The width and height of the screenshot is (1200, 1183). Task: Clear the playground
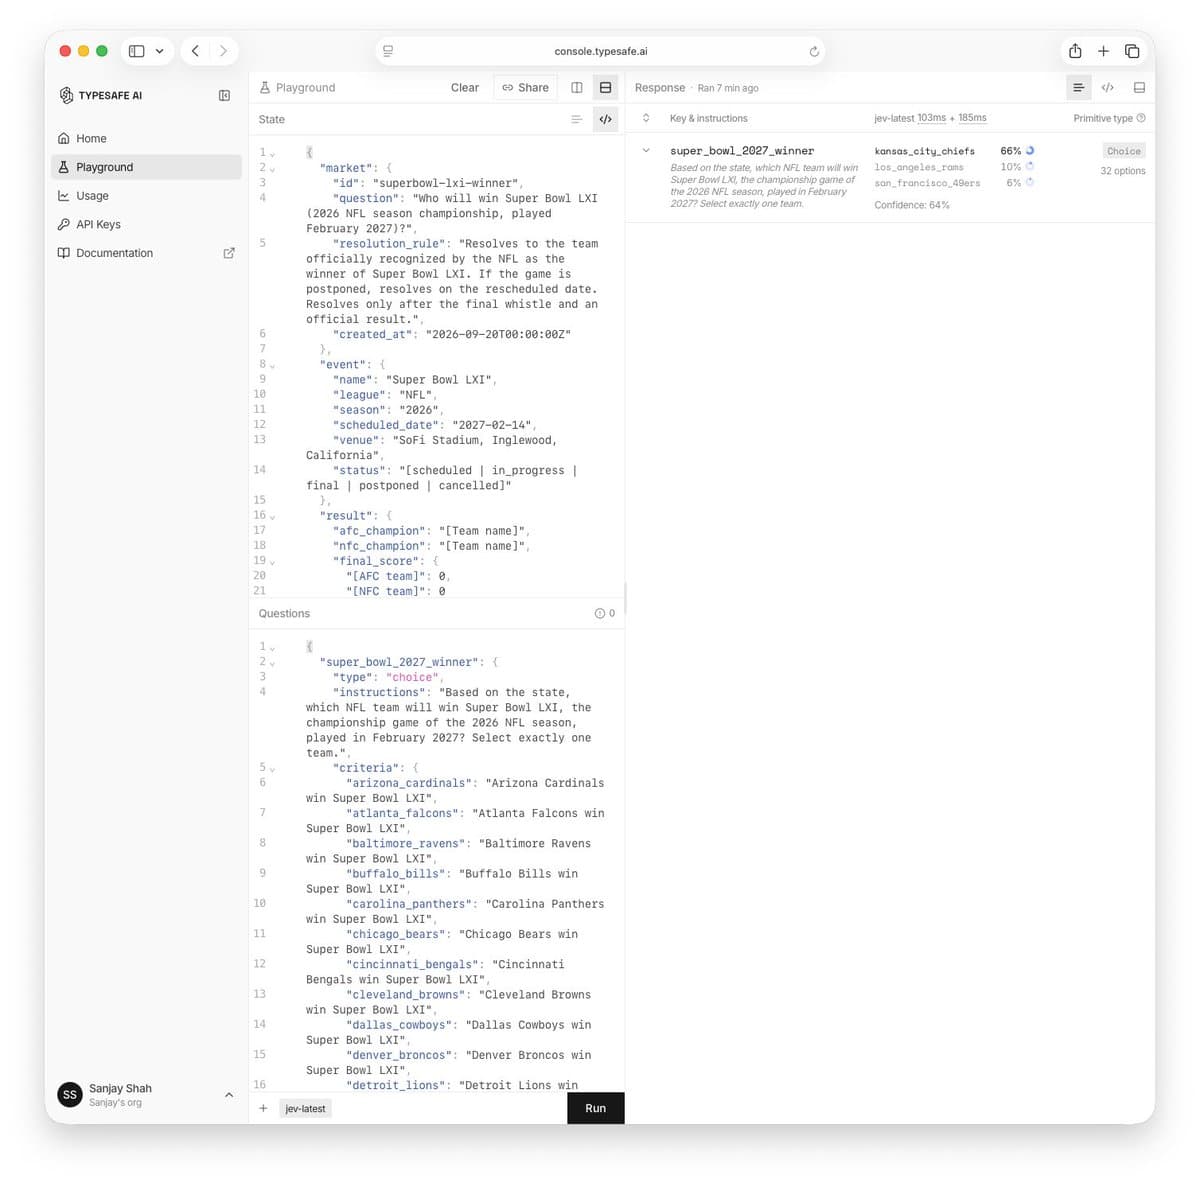tap(465, 88)
